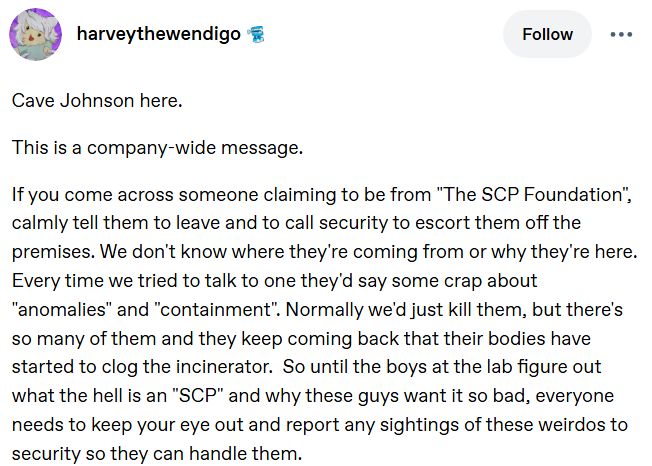Click the quoted word "anomalies"
652x466 pixels.
[x=62, y=310]
